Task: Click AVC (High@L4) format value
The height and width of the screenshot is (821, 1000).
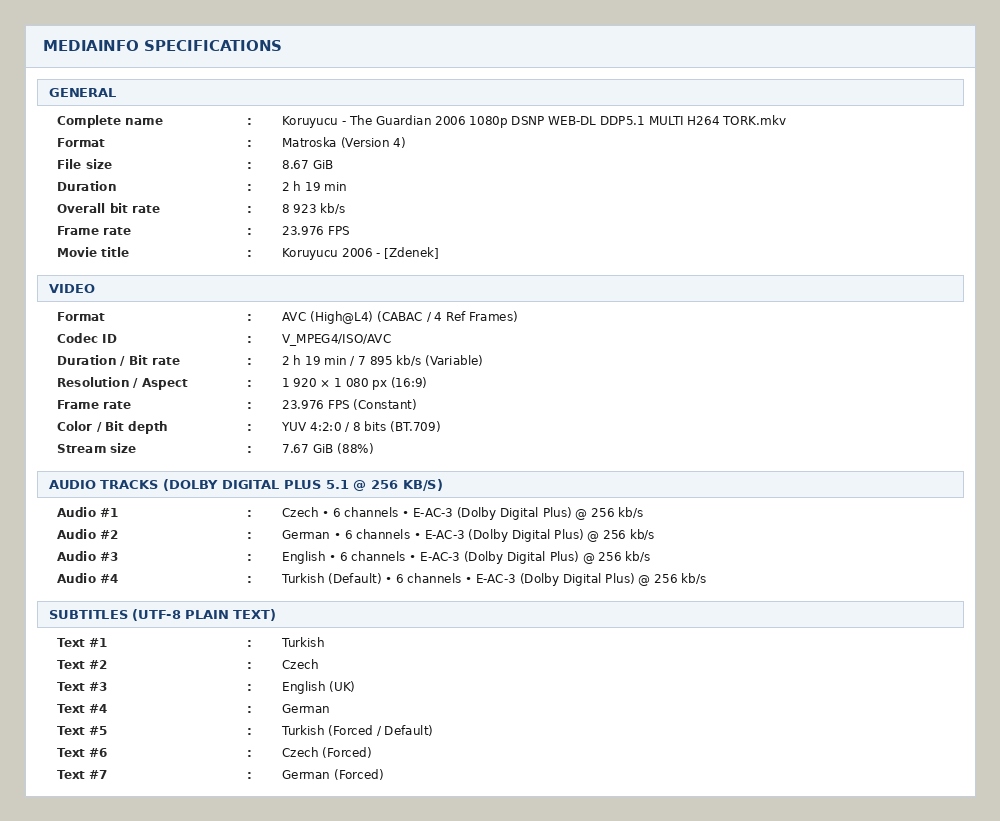Action: point(400,316)
